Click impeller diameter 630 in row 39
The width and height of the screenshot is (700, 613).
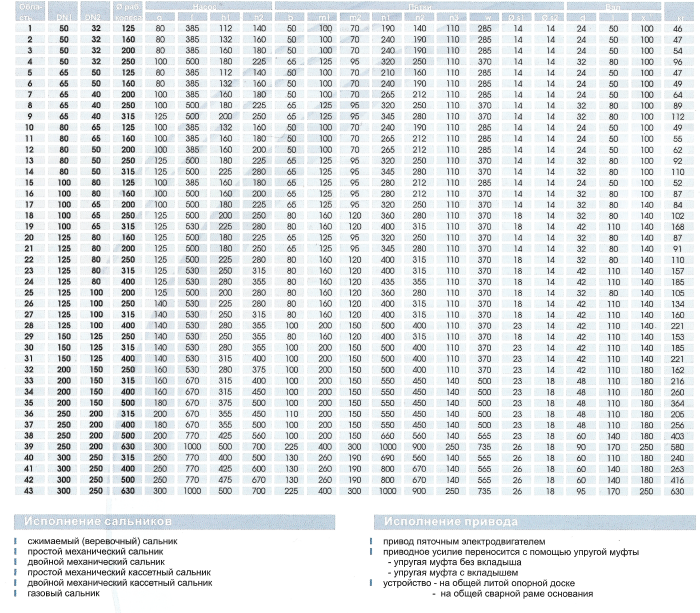(128, 446)
